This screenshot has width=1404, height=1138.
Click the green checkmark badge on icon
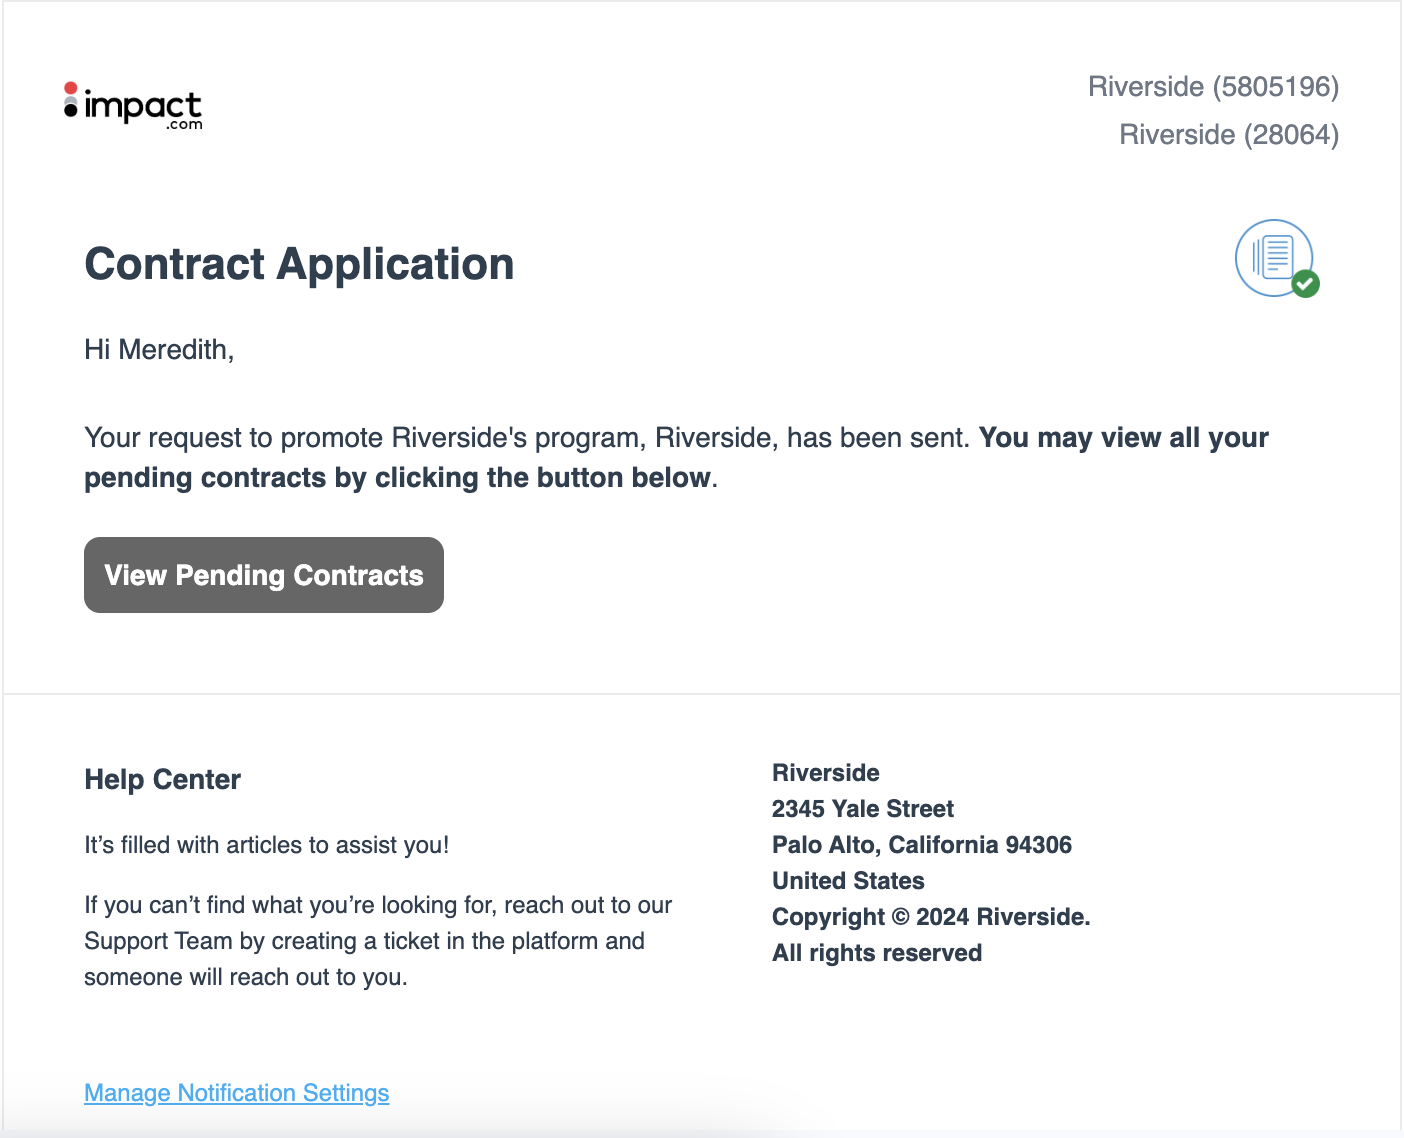tap(1305, 284)
